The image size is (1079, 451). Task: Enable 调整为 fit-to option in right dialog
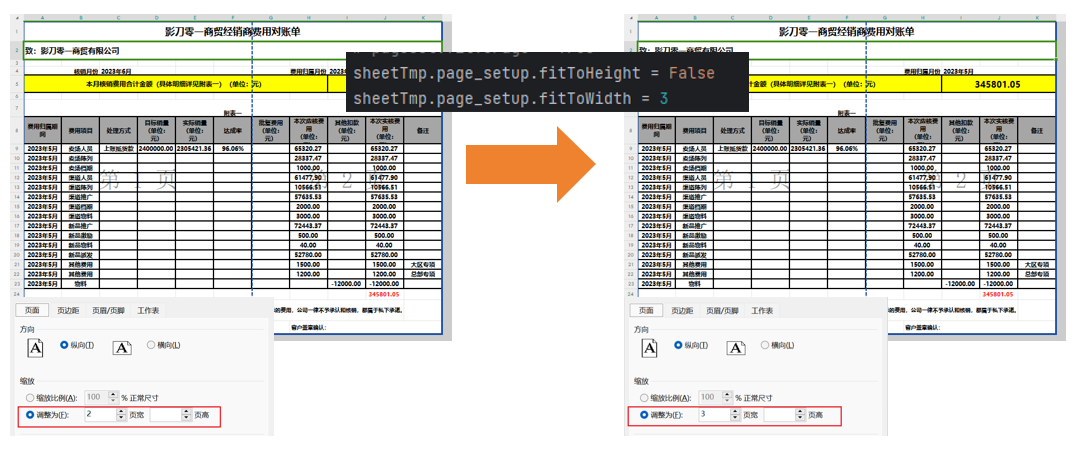[x=645, y=414]
